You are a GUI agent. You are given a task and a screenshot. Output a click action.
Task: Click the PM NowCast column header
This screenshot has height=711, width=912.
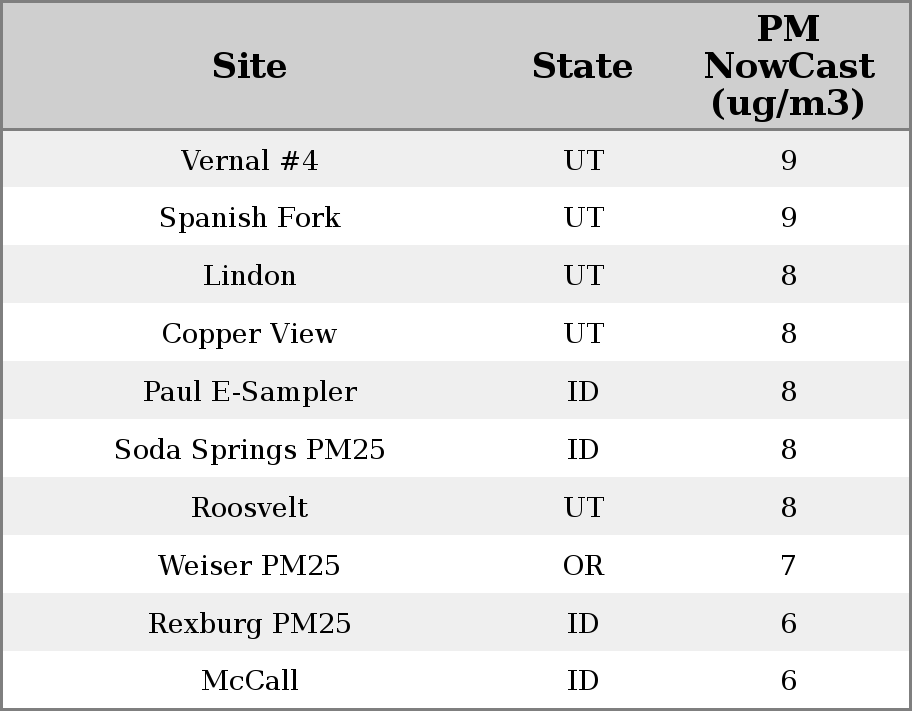[x=788, y=66]
